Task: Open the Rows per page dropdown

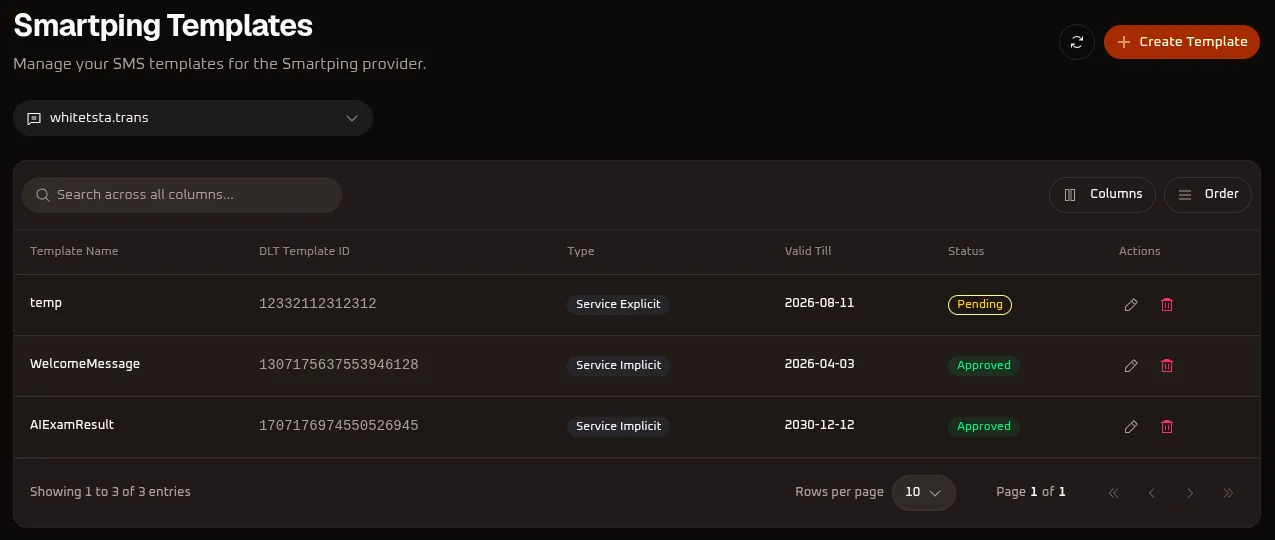Action: pos(924,492)
